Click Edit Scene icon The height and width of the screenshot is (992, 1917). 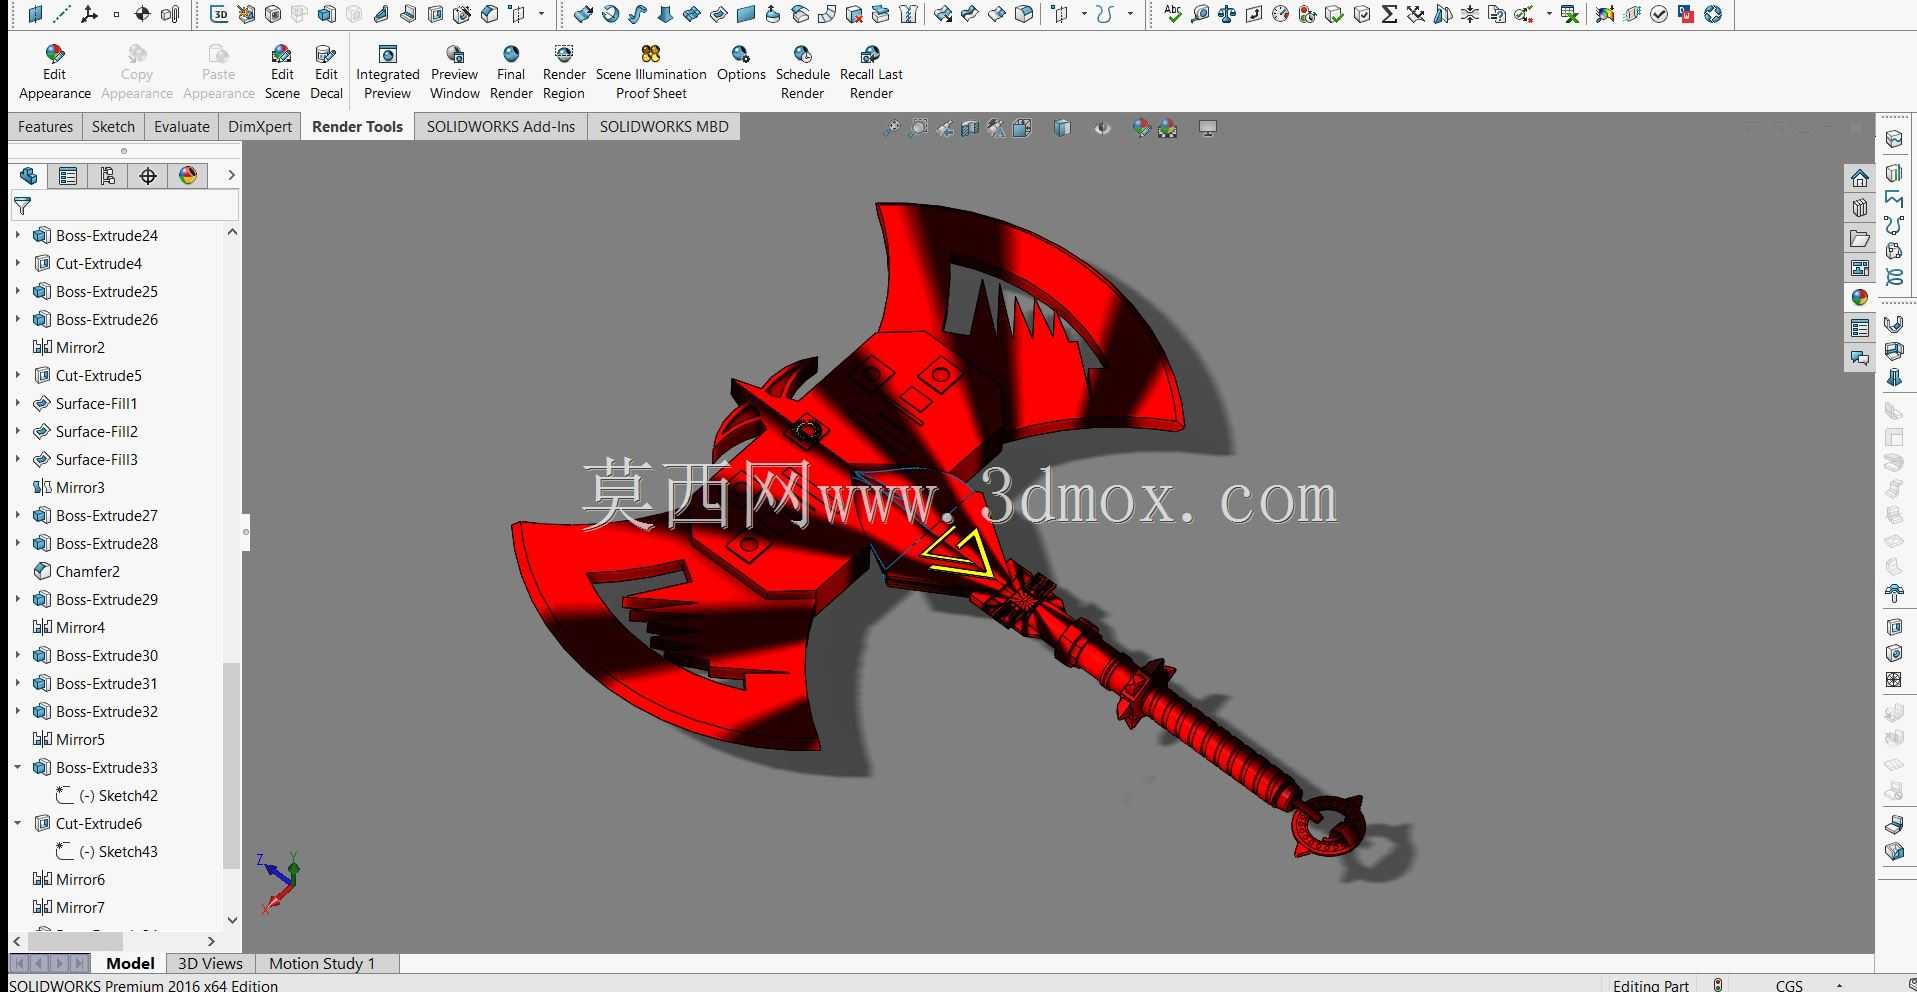click(x=282, y=72)
